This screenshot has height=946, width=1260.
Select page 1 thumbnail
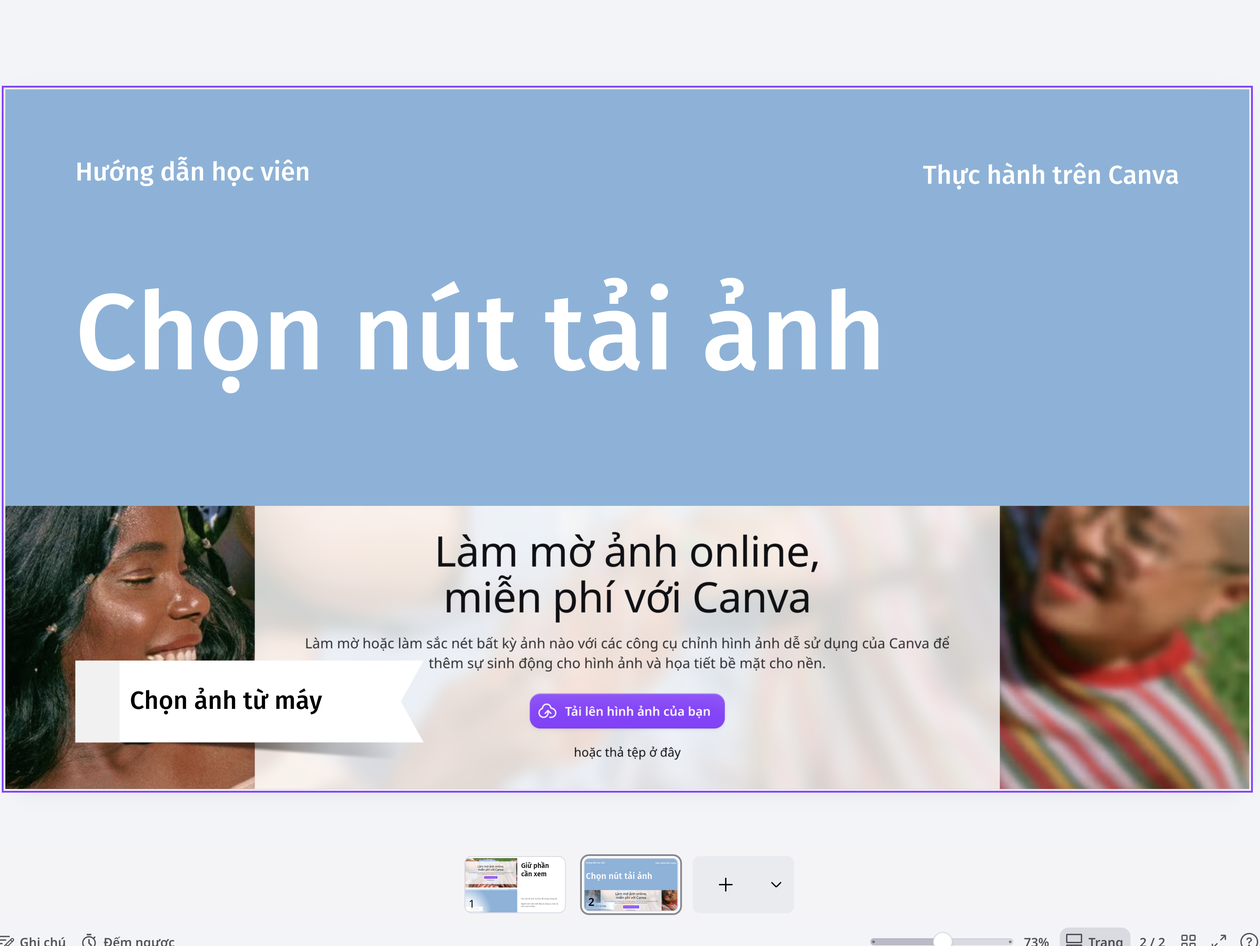tap(515, 884)
